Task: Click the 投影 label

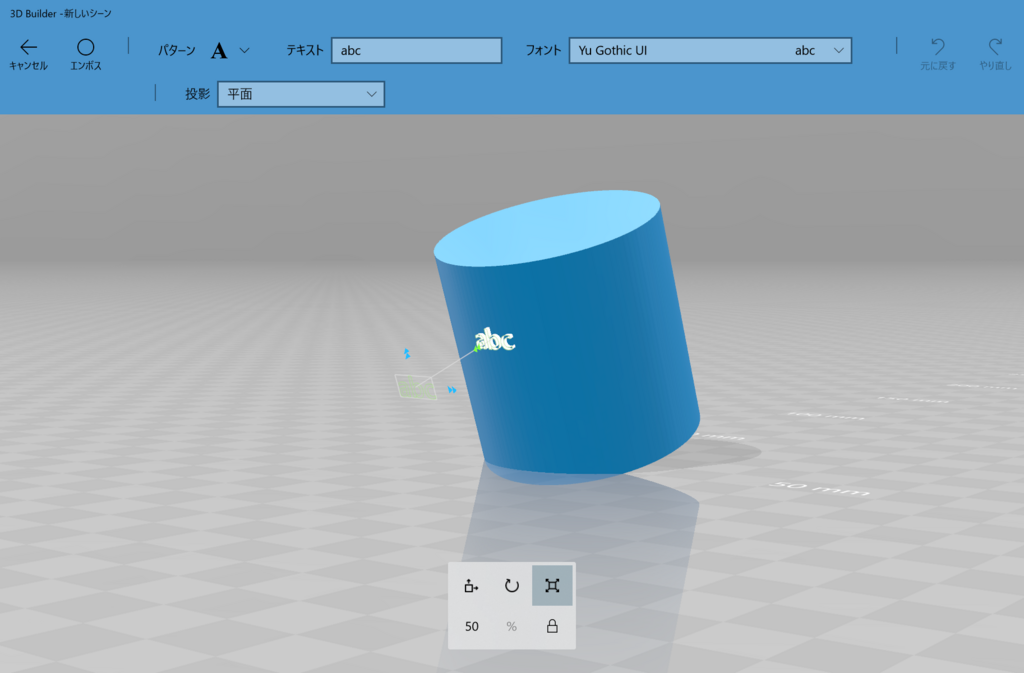Action: [197, 94]
